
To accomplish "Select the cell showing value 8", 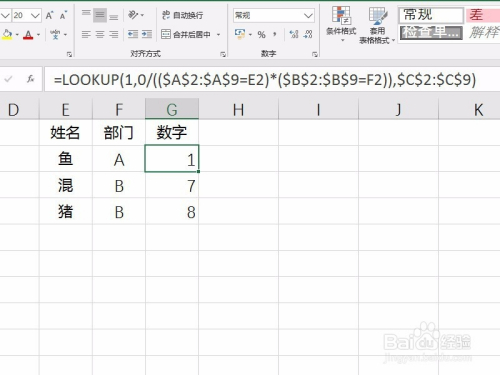I will [172, 211].
